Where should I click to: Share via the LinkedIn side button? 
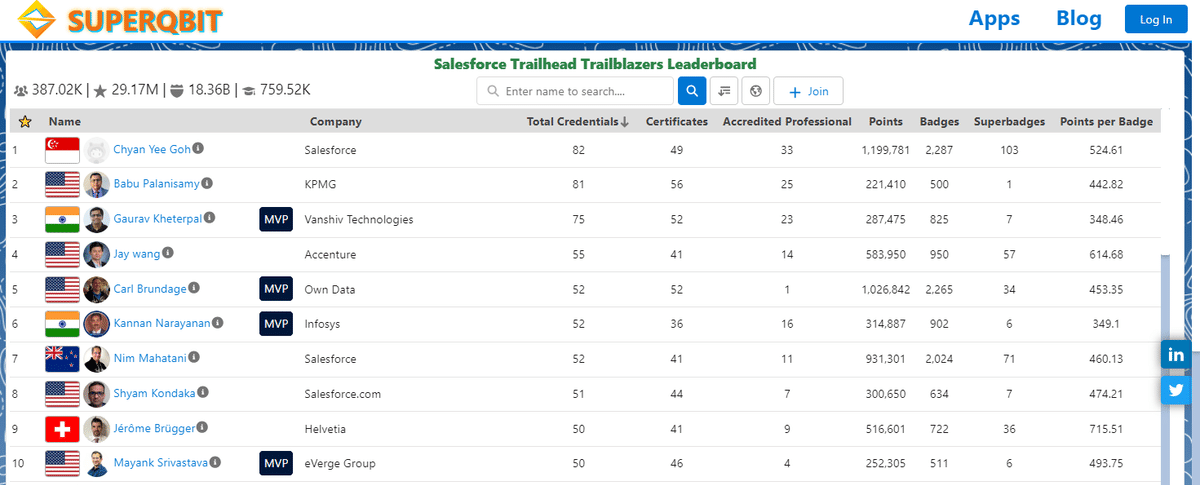[x=1177, y=354]
